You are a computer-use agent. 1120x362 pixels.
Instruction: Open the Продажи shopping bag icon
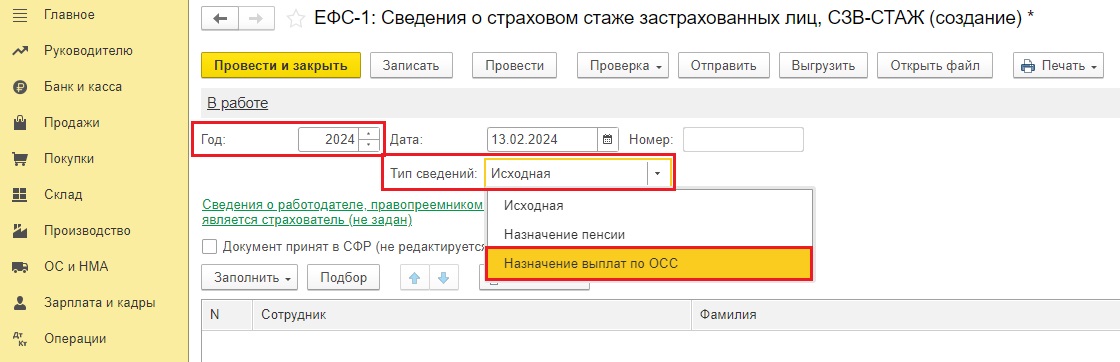point(20,123)
